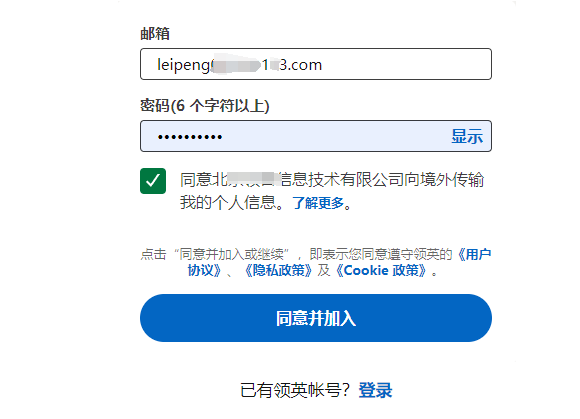The height and width of the screenshot is (419, 580).
Task: Click the 邮箱 field label
Action: [155, 34]
